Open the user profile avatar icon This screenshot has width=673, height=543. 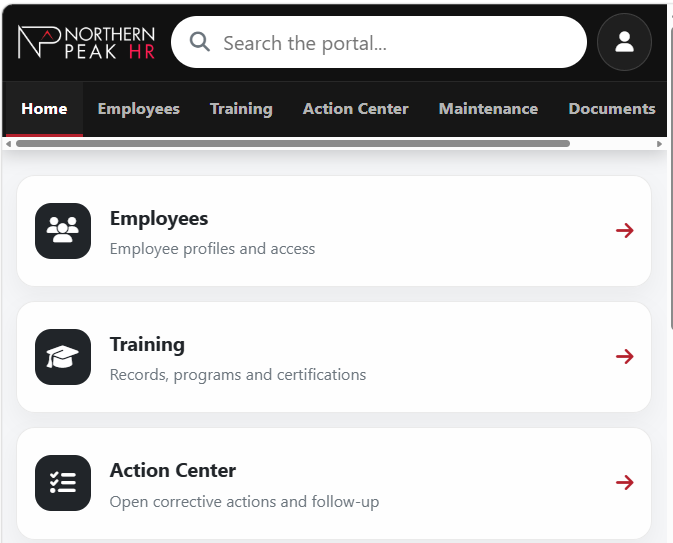624,42
